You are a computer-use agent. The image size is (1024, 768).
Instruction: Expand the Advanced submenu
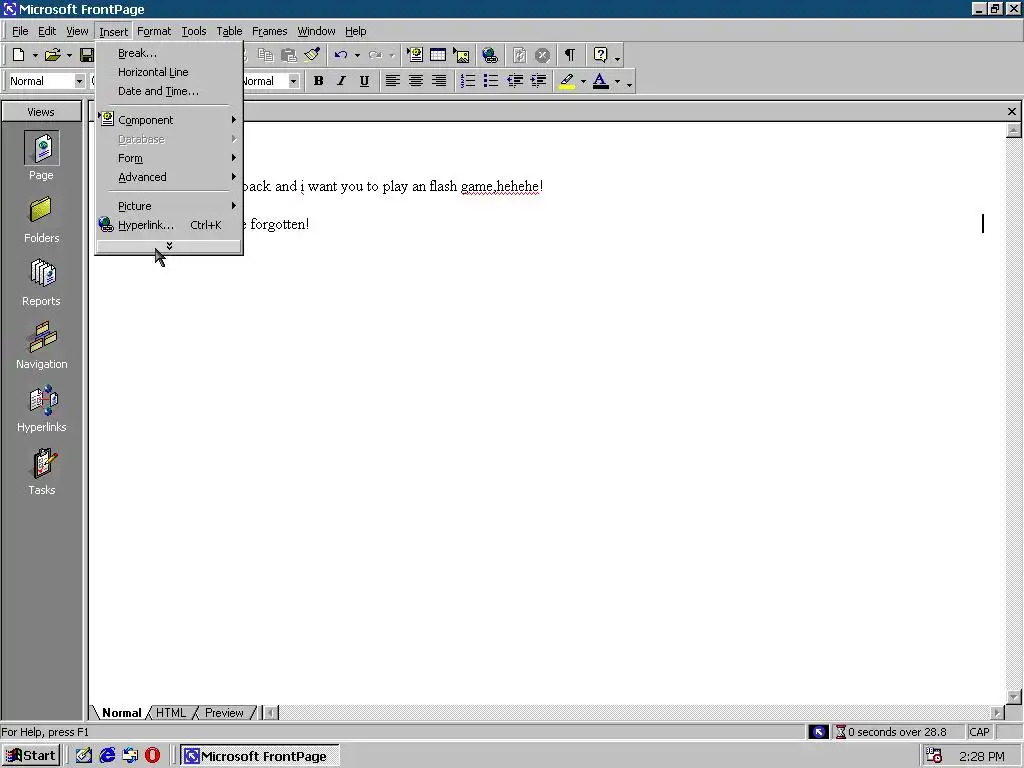pos(169,177)
